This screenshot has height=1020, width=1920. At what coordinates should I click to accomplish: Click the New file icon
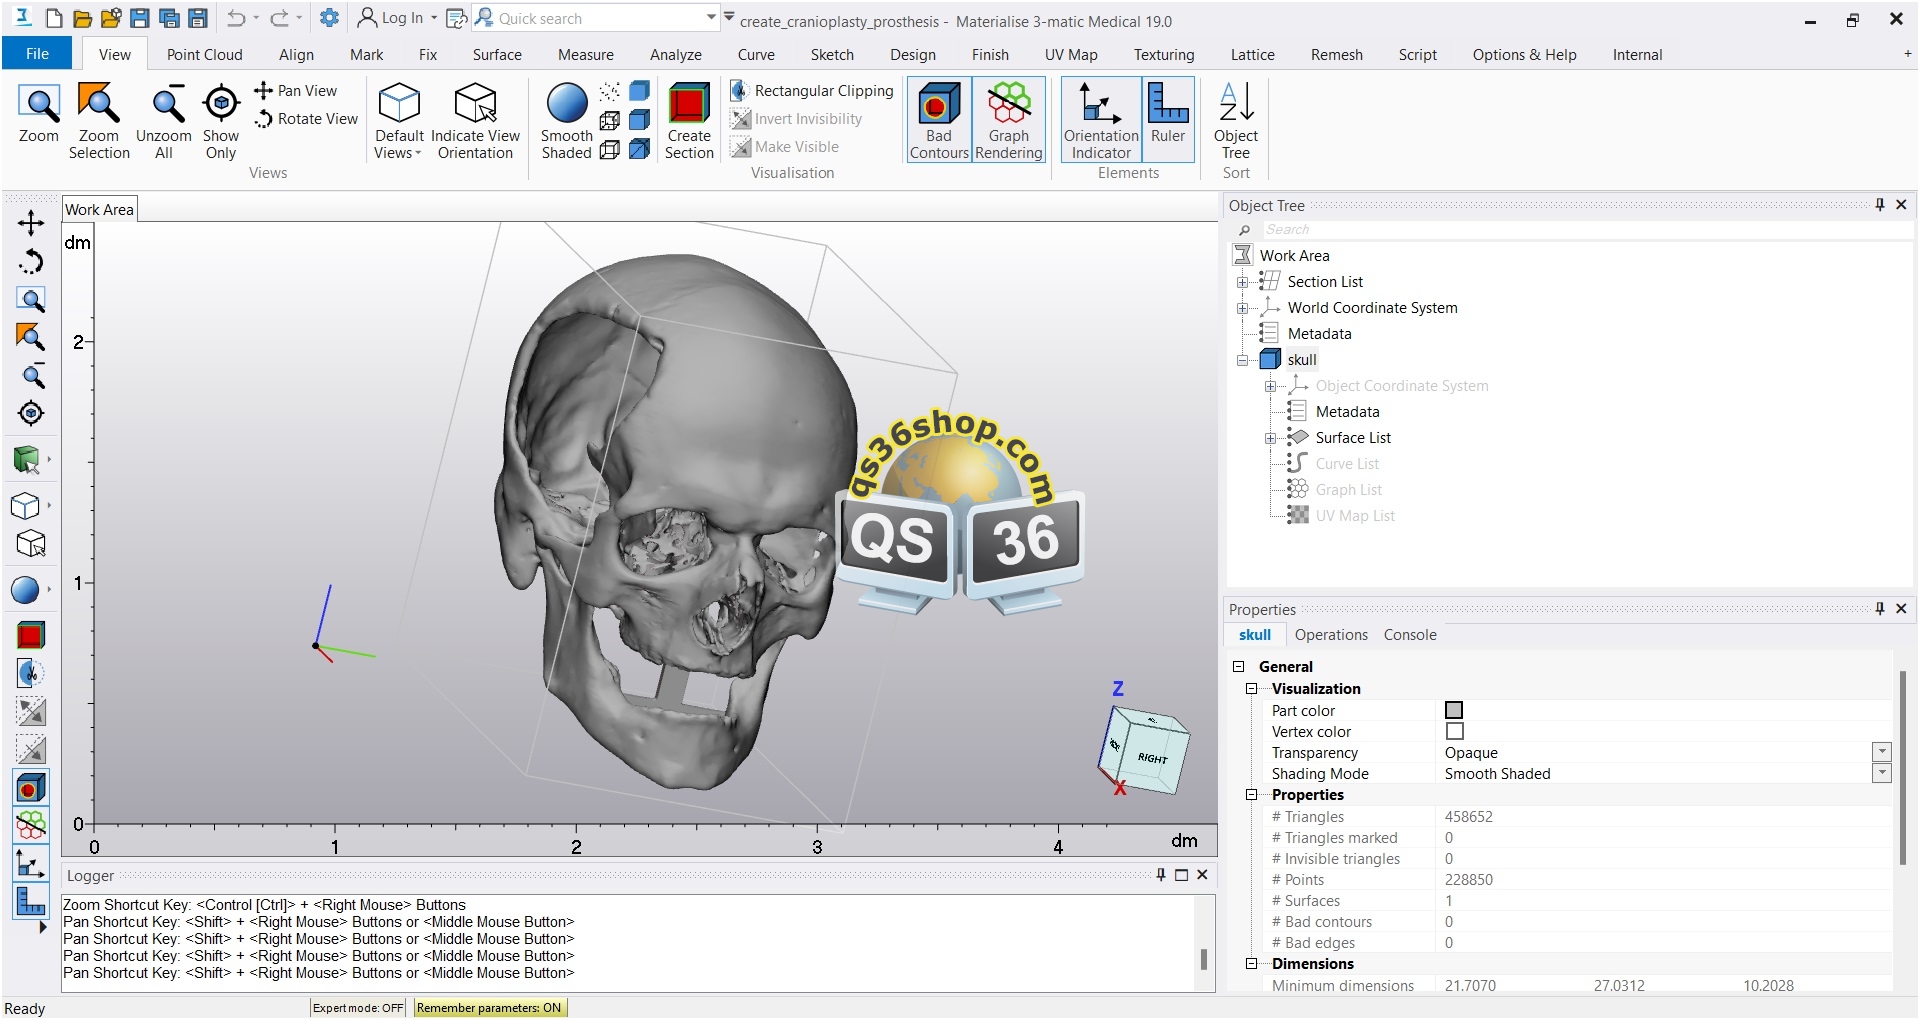(x=54, y=18)
